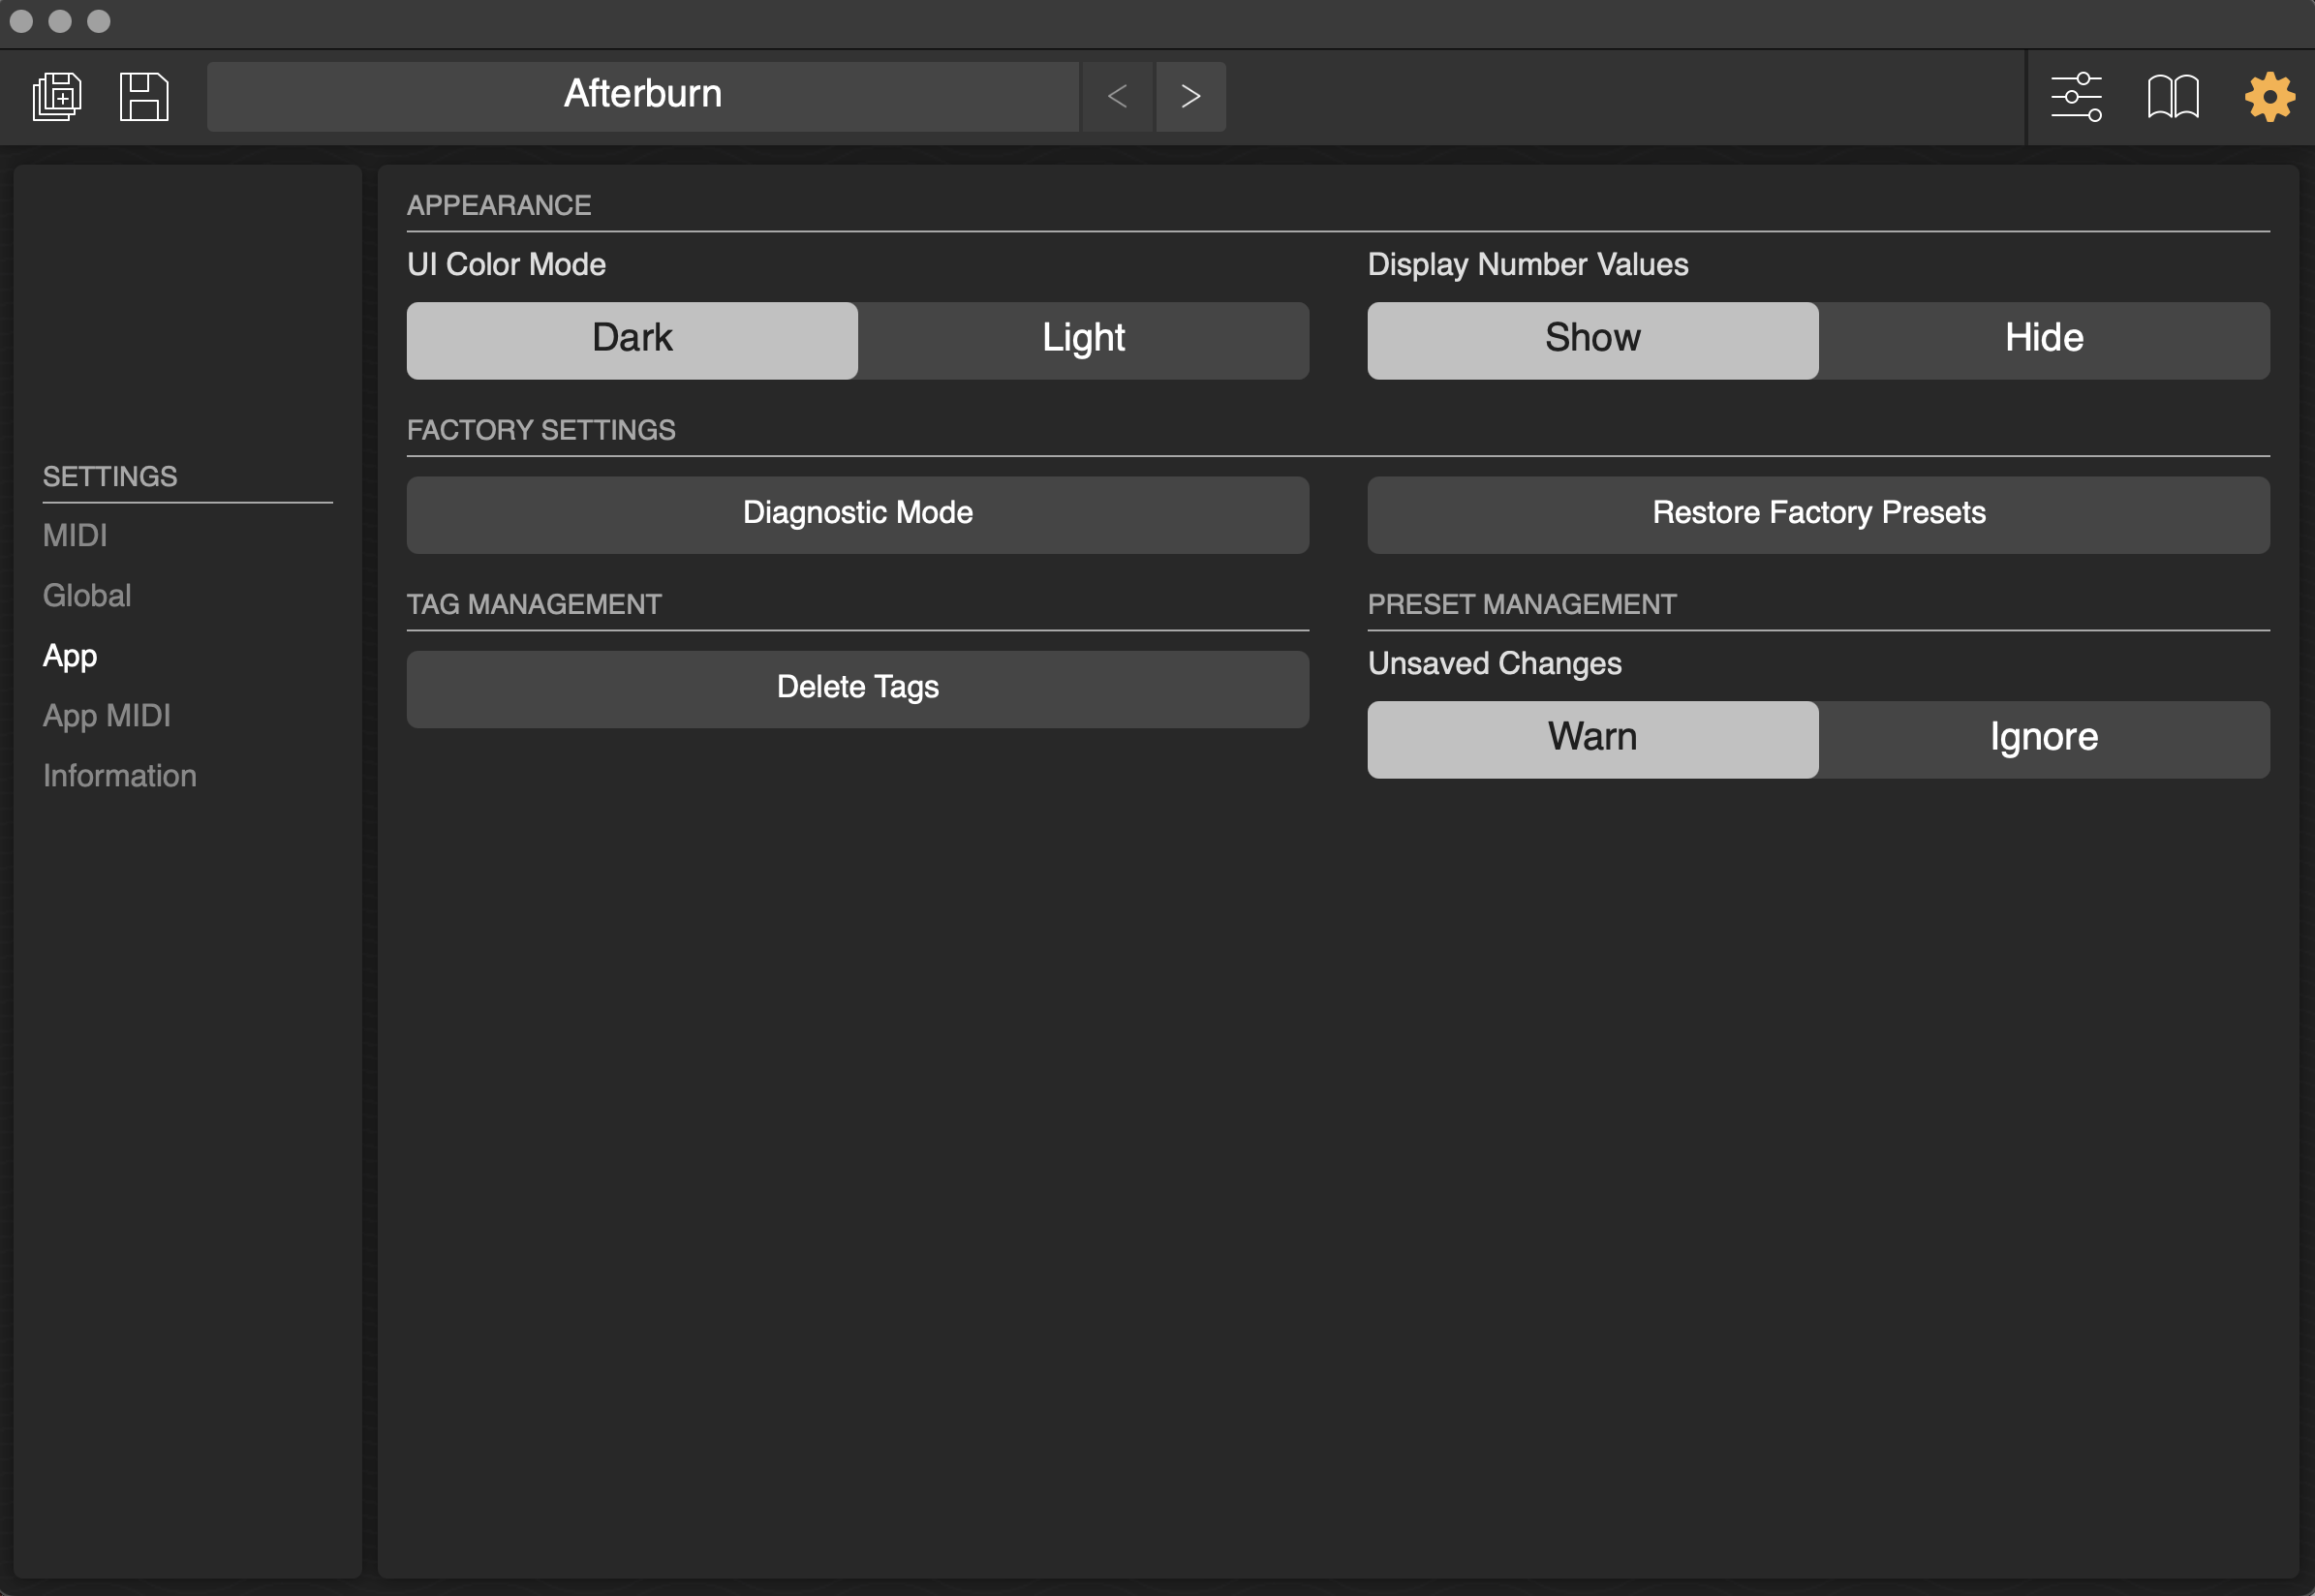The image size is (2315, 1596).
Task: Set Unsaved Changes to Warn
Action: [x=1592, y=739]
